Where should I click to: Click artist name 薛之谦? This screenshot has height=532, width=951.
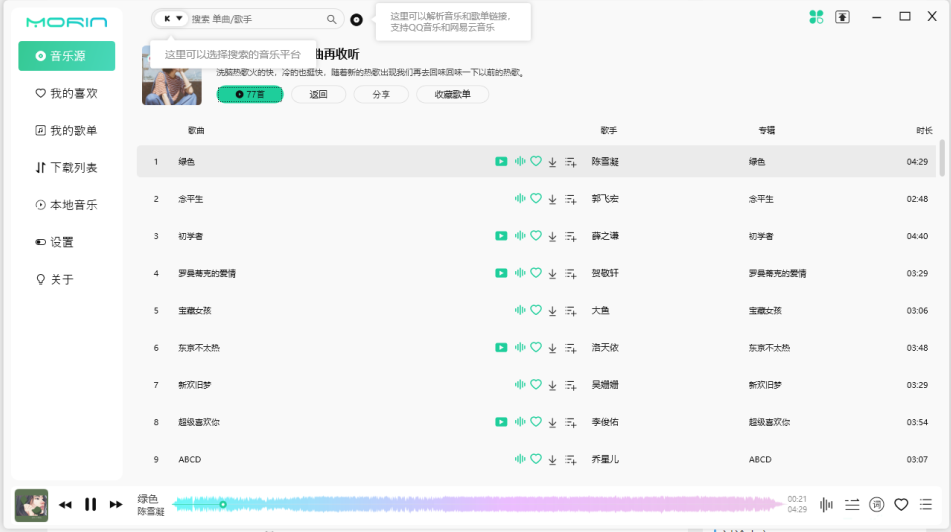(605, 236)
